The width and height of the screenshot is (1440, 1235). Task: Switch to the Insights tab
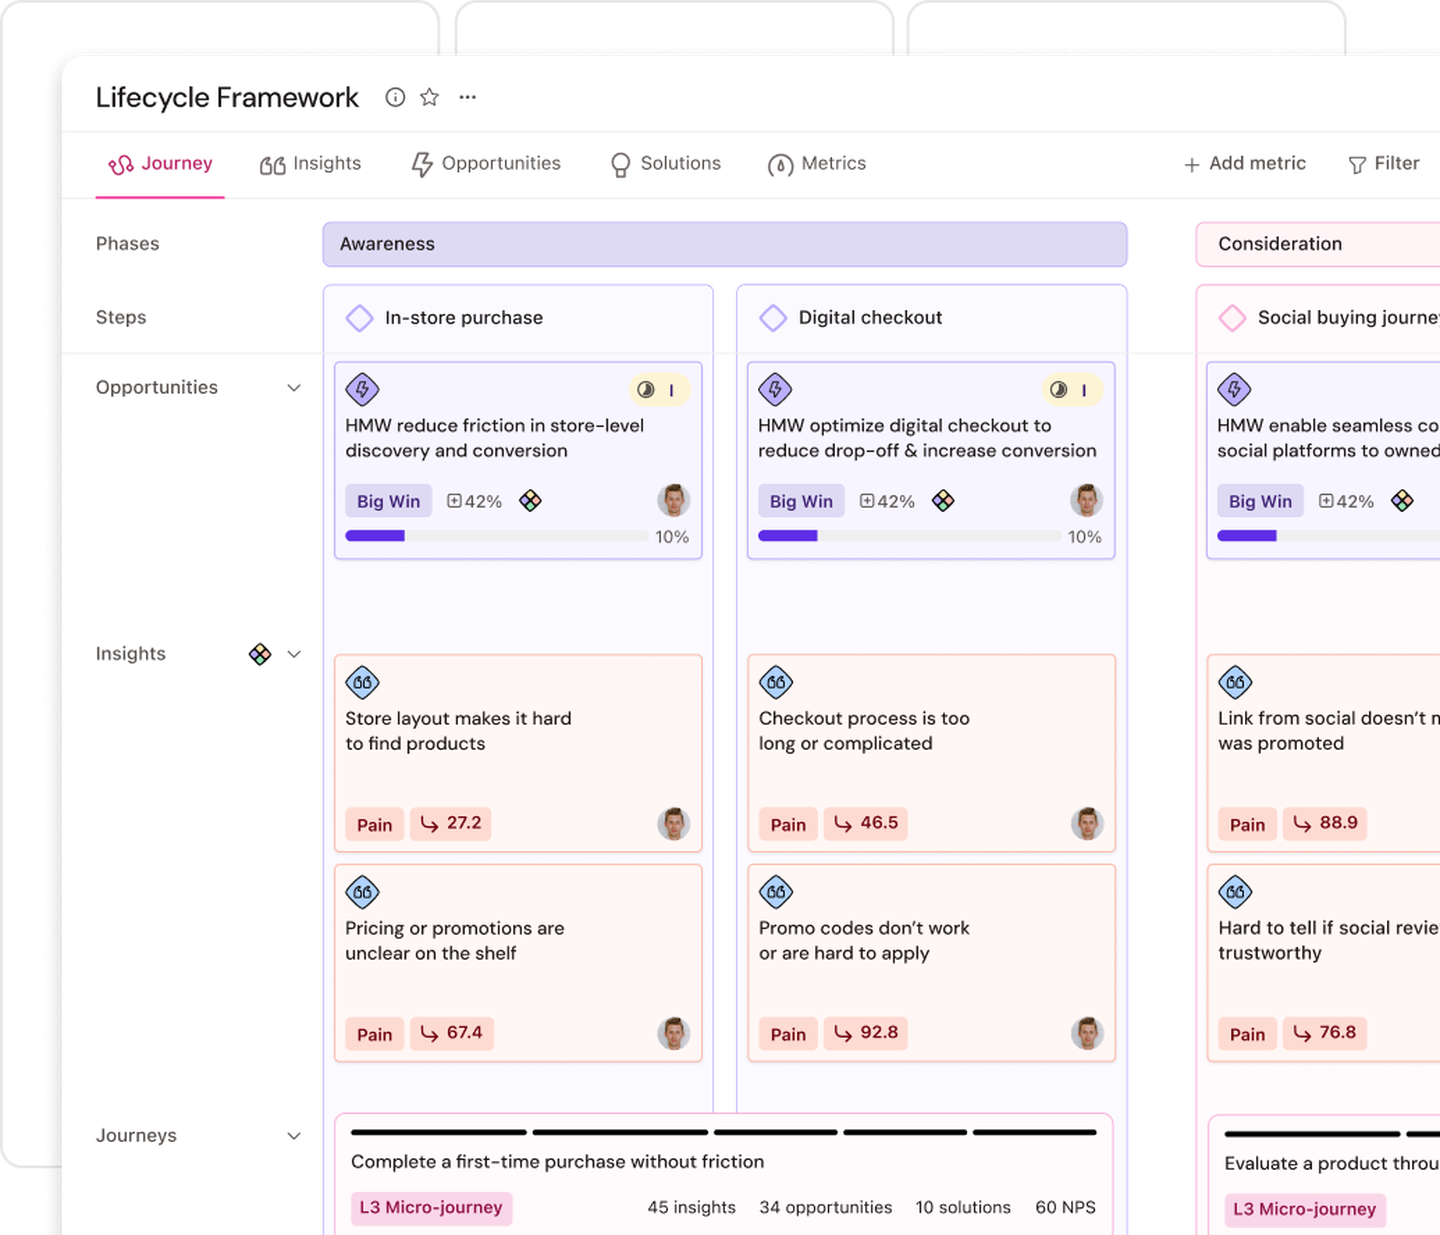coord(310,163)
